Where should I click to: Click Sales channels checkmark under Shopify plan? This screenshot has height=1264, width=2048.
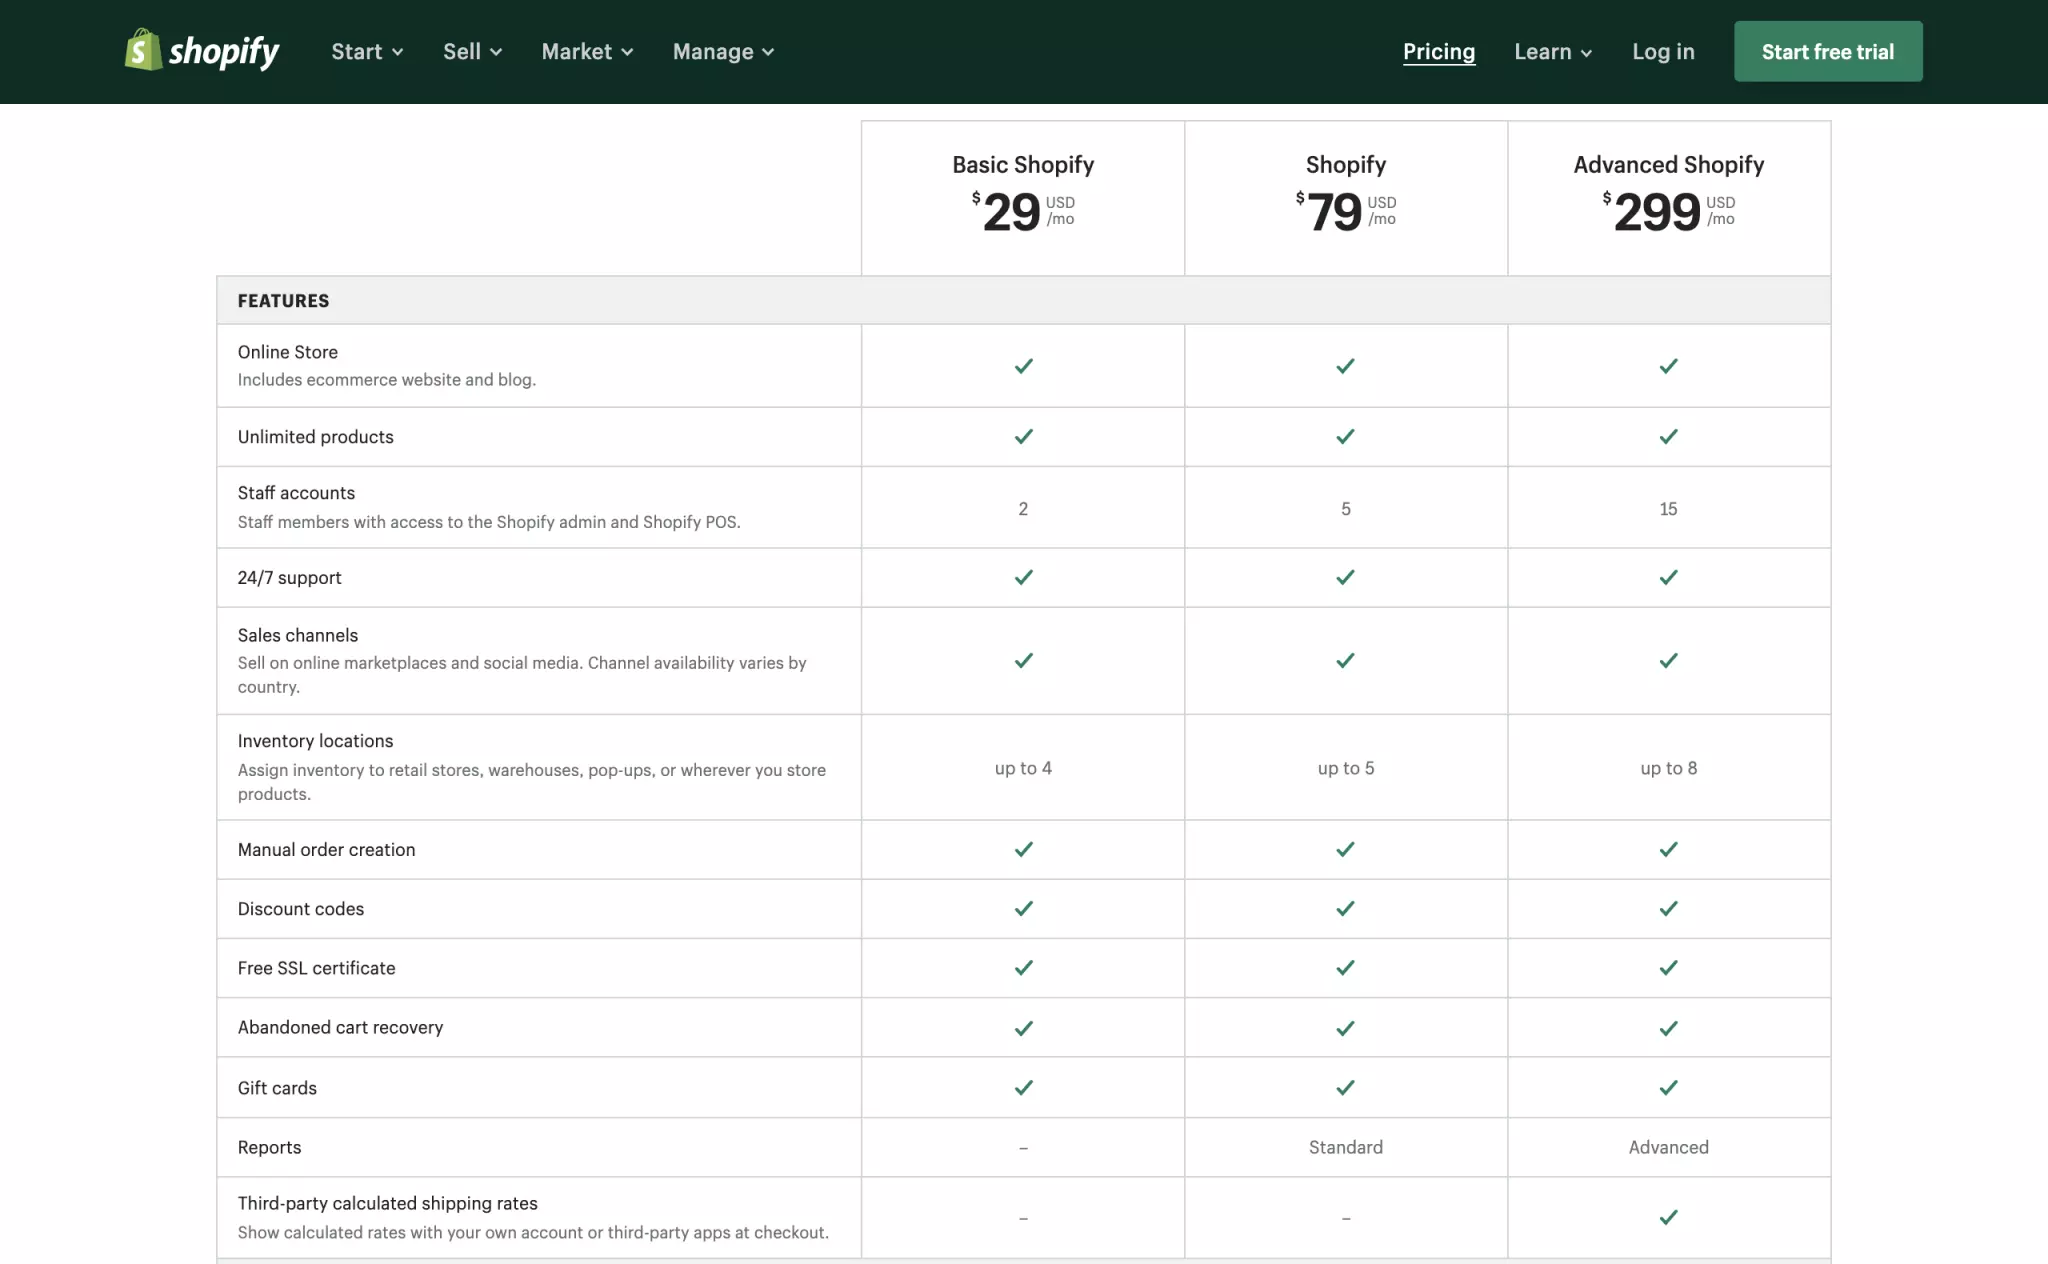tap(1345, 661)
